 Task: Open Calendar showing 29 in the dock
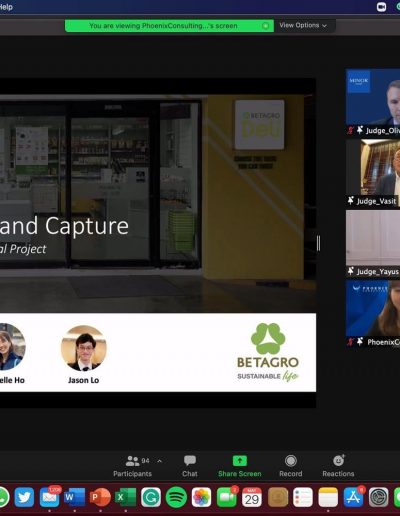(252, 497)
